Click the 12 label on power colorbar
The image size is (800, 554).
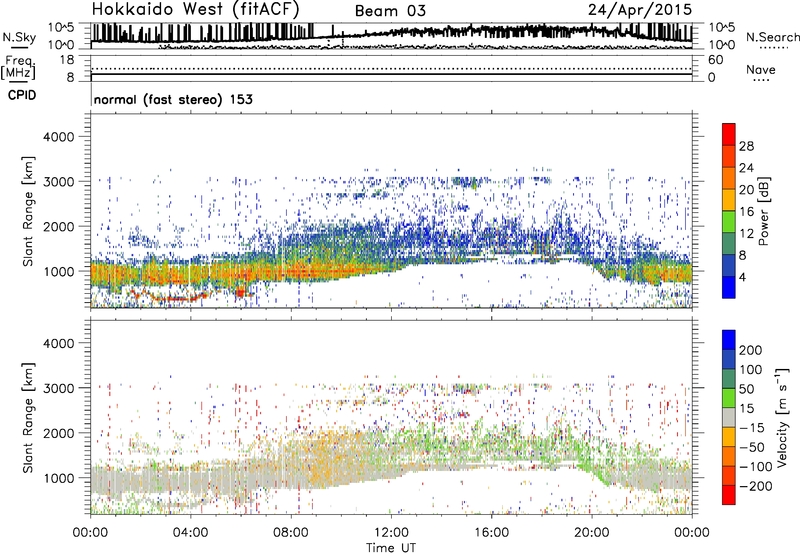tap(746, 234)
